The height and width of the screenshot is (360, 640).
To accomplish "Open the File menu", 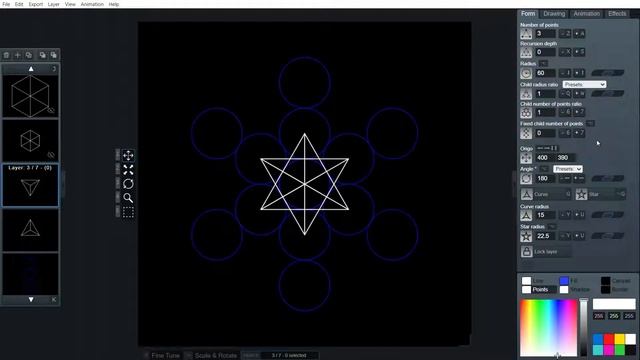I will point(6,4).
